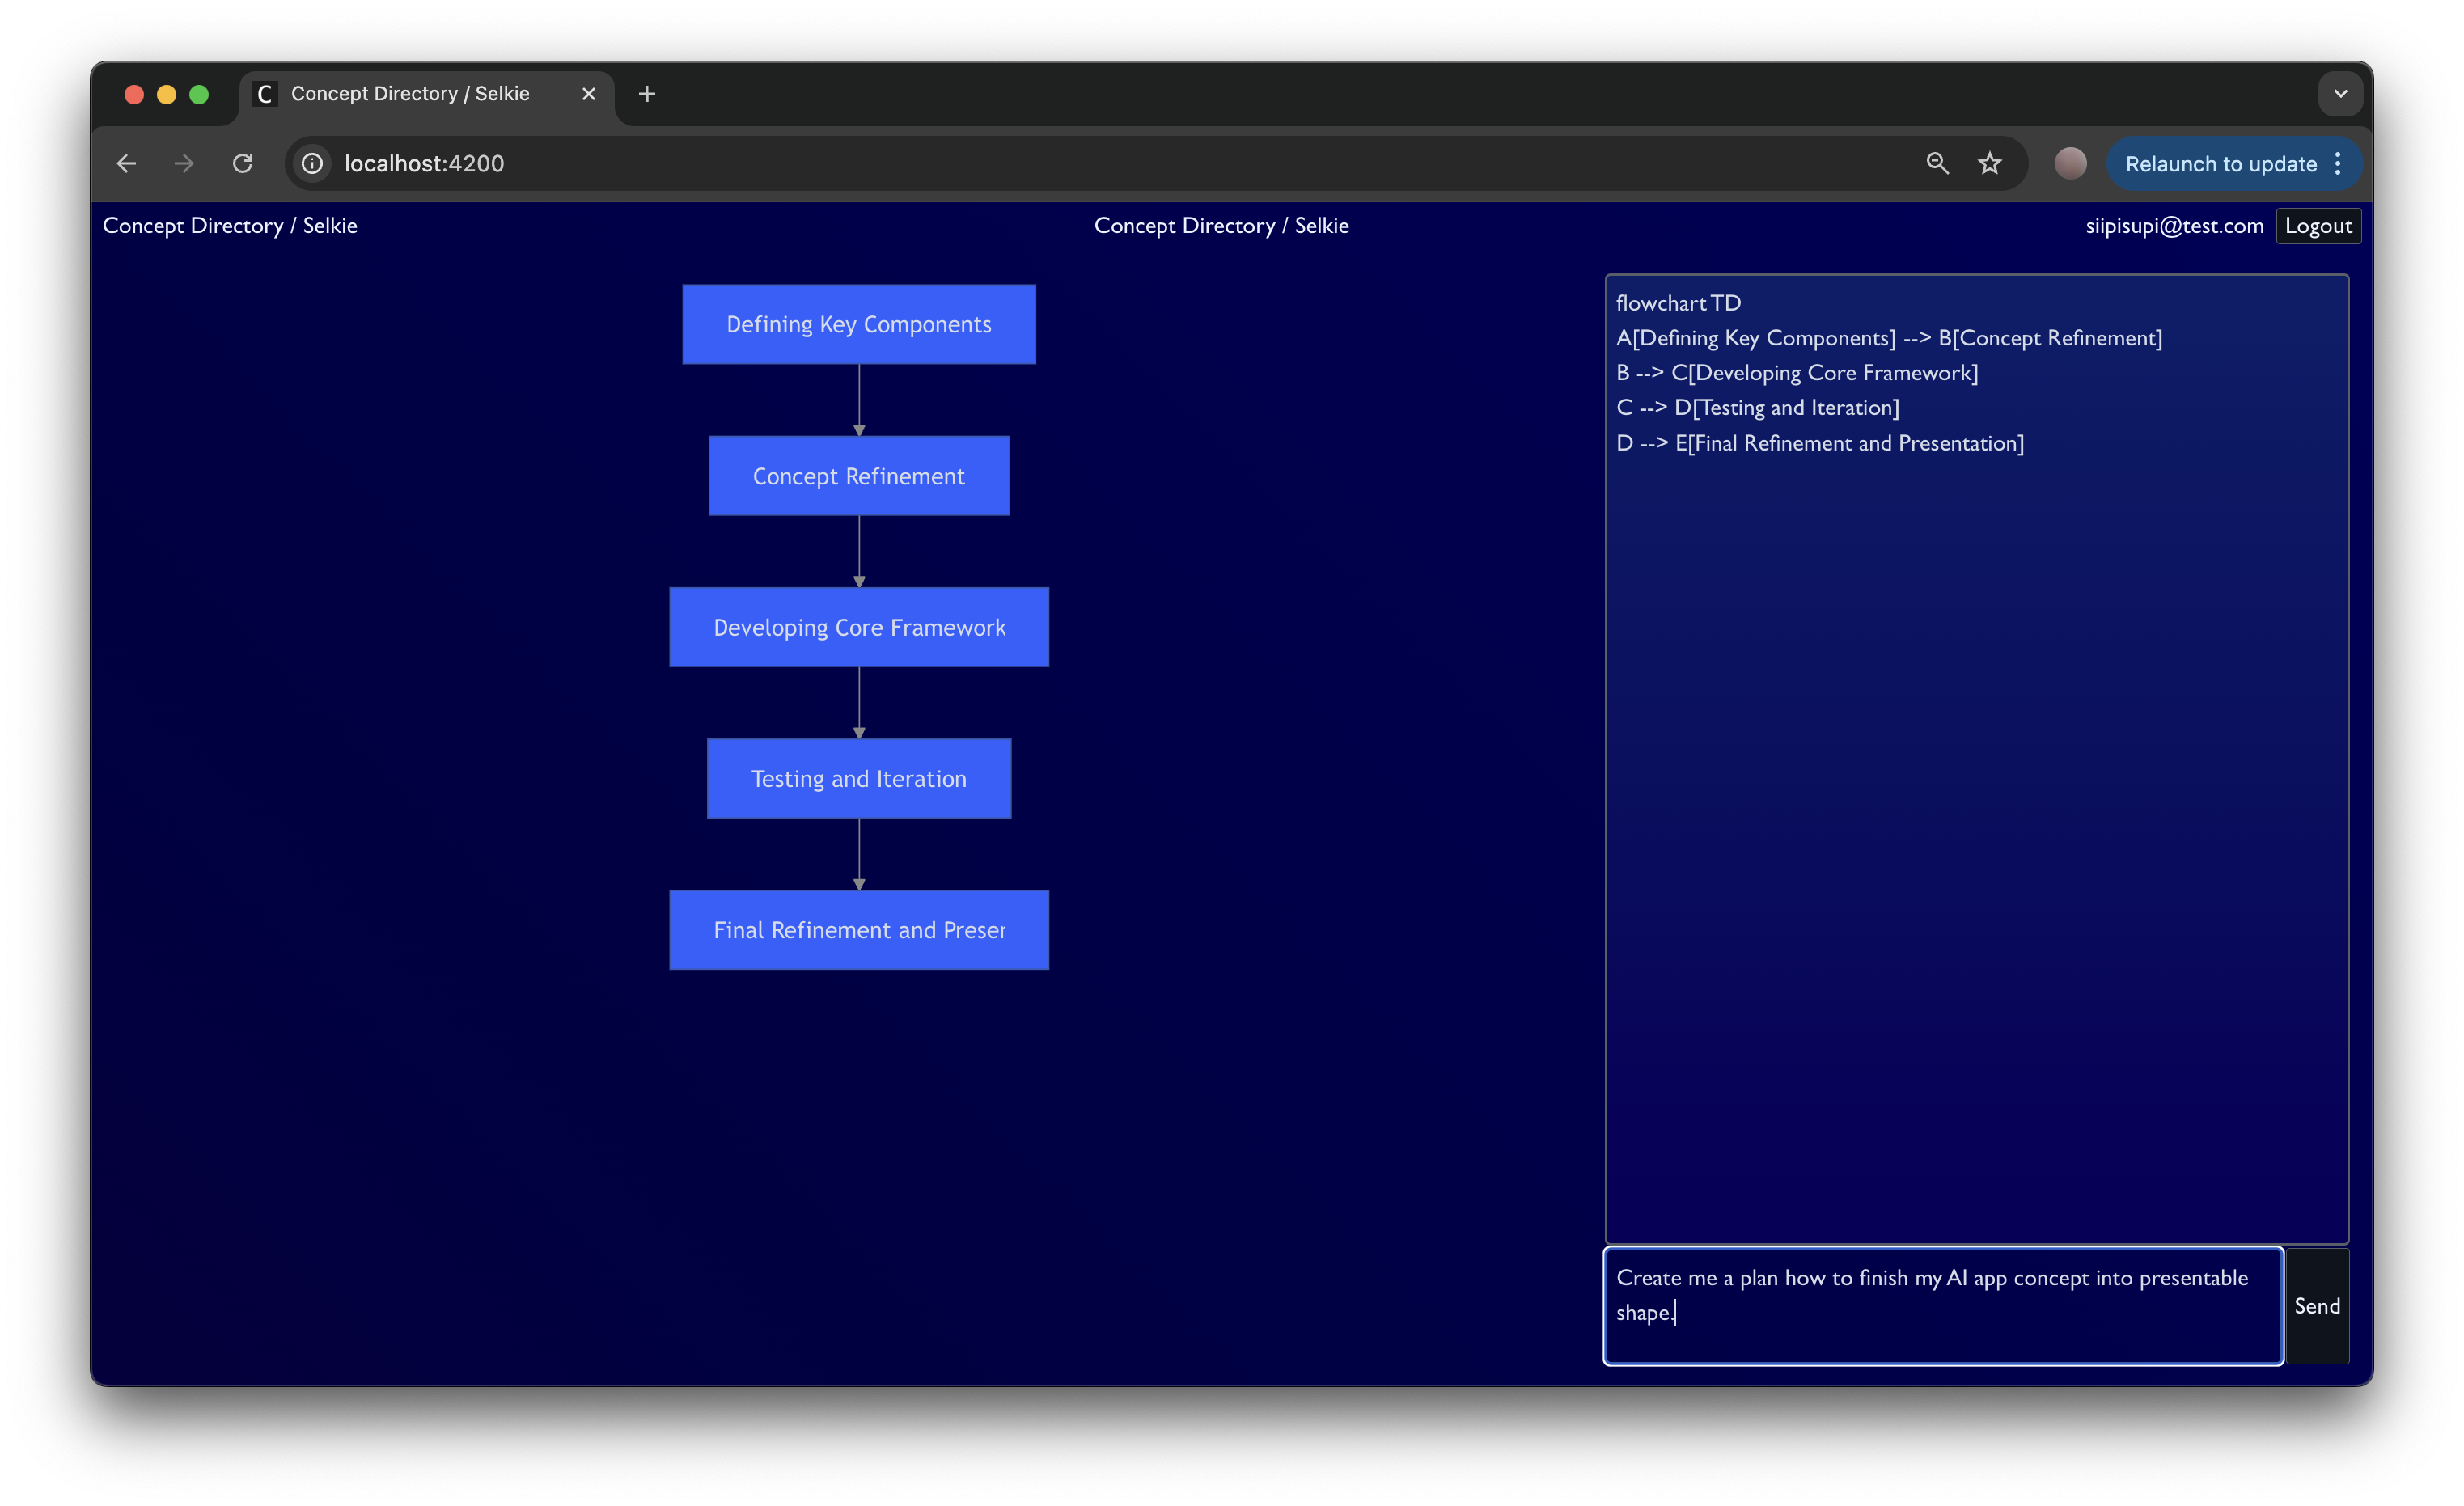Image resolution: width=2464 pixels, height=1506 pixels.
Task: Open the Chrome profile avatar
Action: point(2070,163)
